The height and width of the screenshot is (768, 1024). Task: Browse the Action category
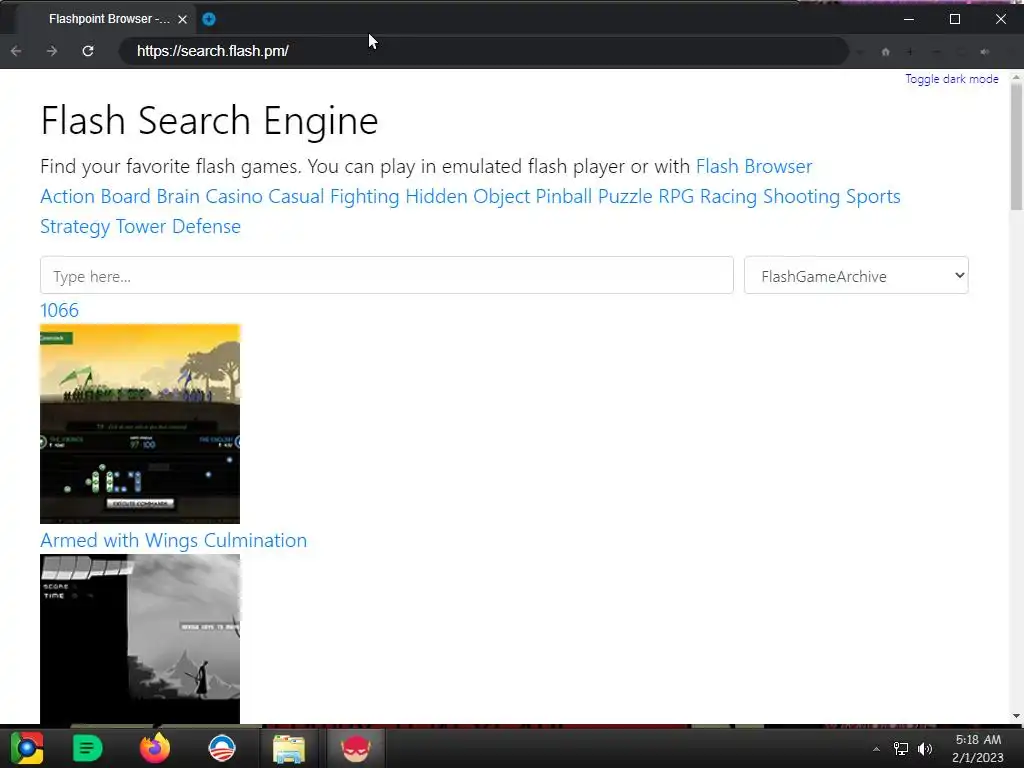[x=68, y=197]
